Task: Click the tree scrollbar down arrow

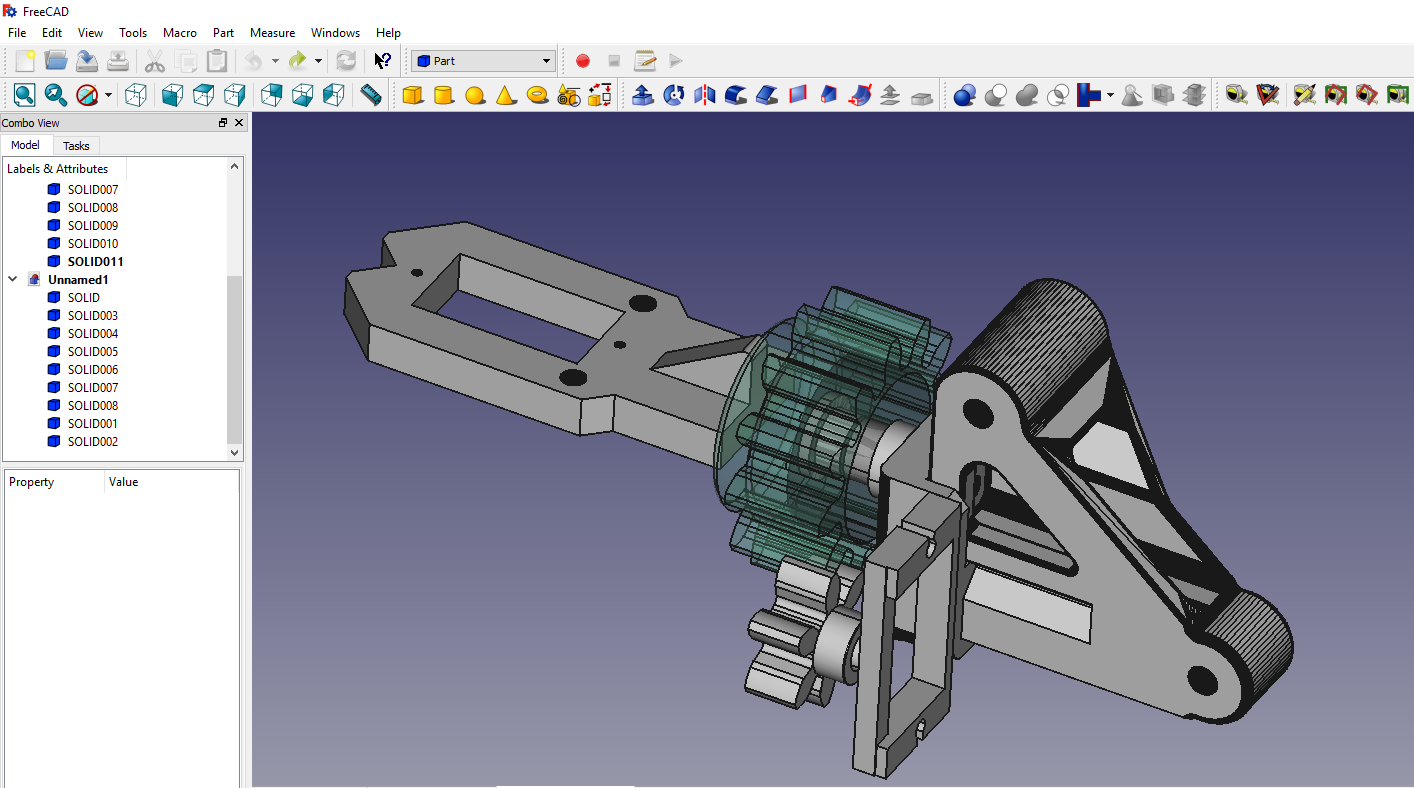Action: click(235, 452)
